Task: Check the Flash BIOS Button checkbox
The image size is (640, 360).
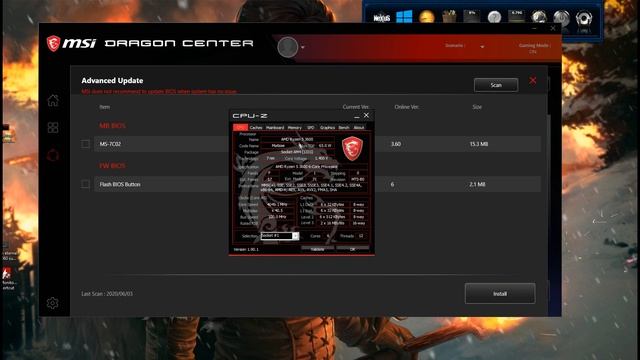Action: click(x=85, y=184)
